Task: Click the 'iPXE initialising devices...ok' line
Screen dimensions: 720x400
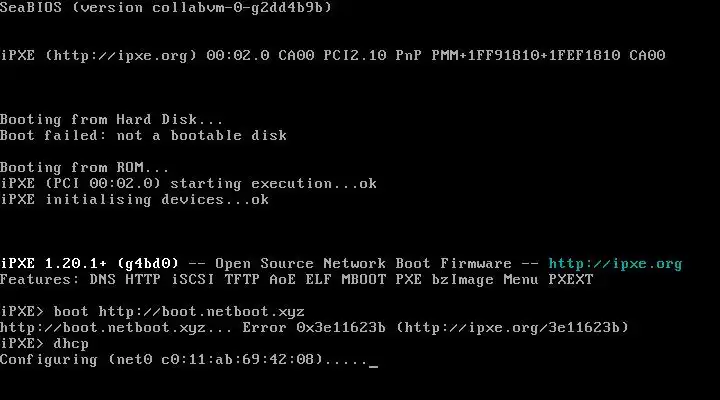Action: (134, 200)
